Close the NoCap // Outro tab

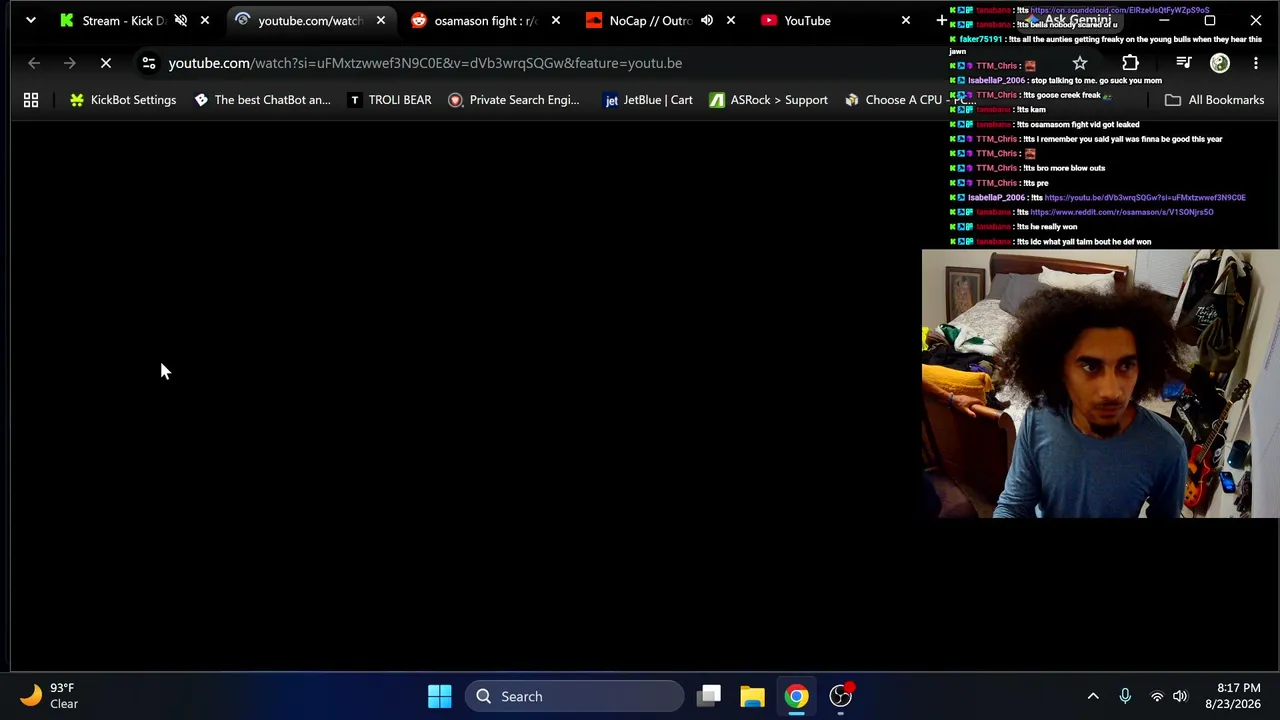click(731, 20)
